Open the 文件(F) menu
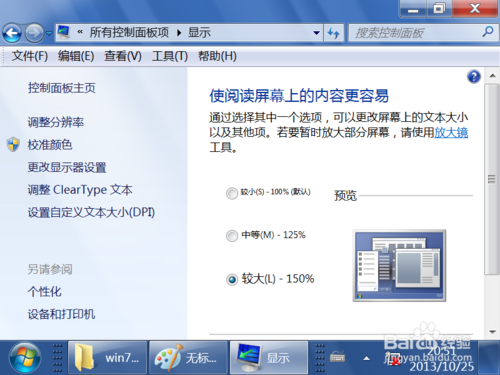This screenshot has width=500, height=375. pyautogui.click(x=30, y=56)
